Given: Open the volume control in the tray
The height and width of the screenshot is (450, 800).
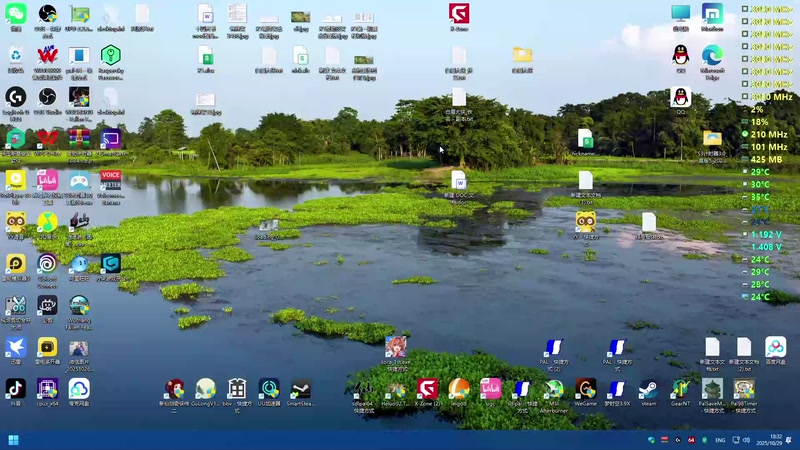Looking at the screenshot, I should pos(746,440).
